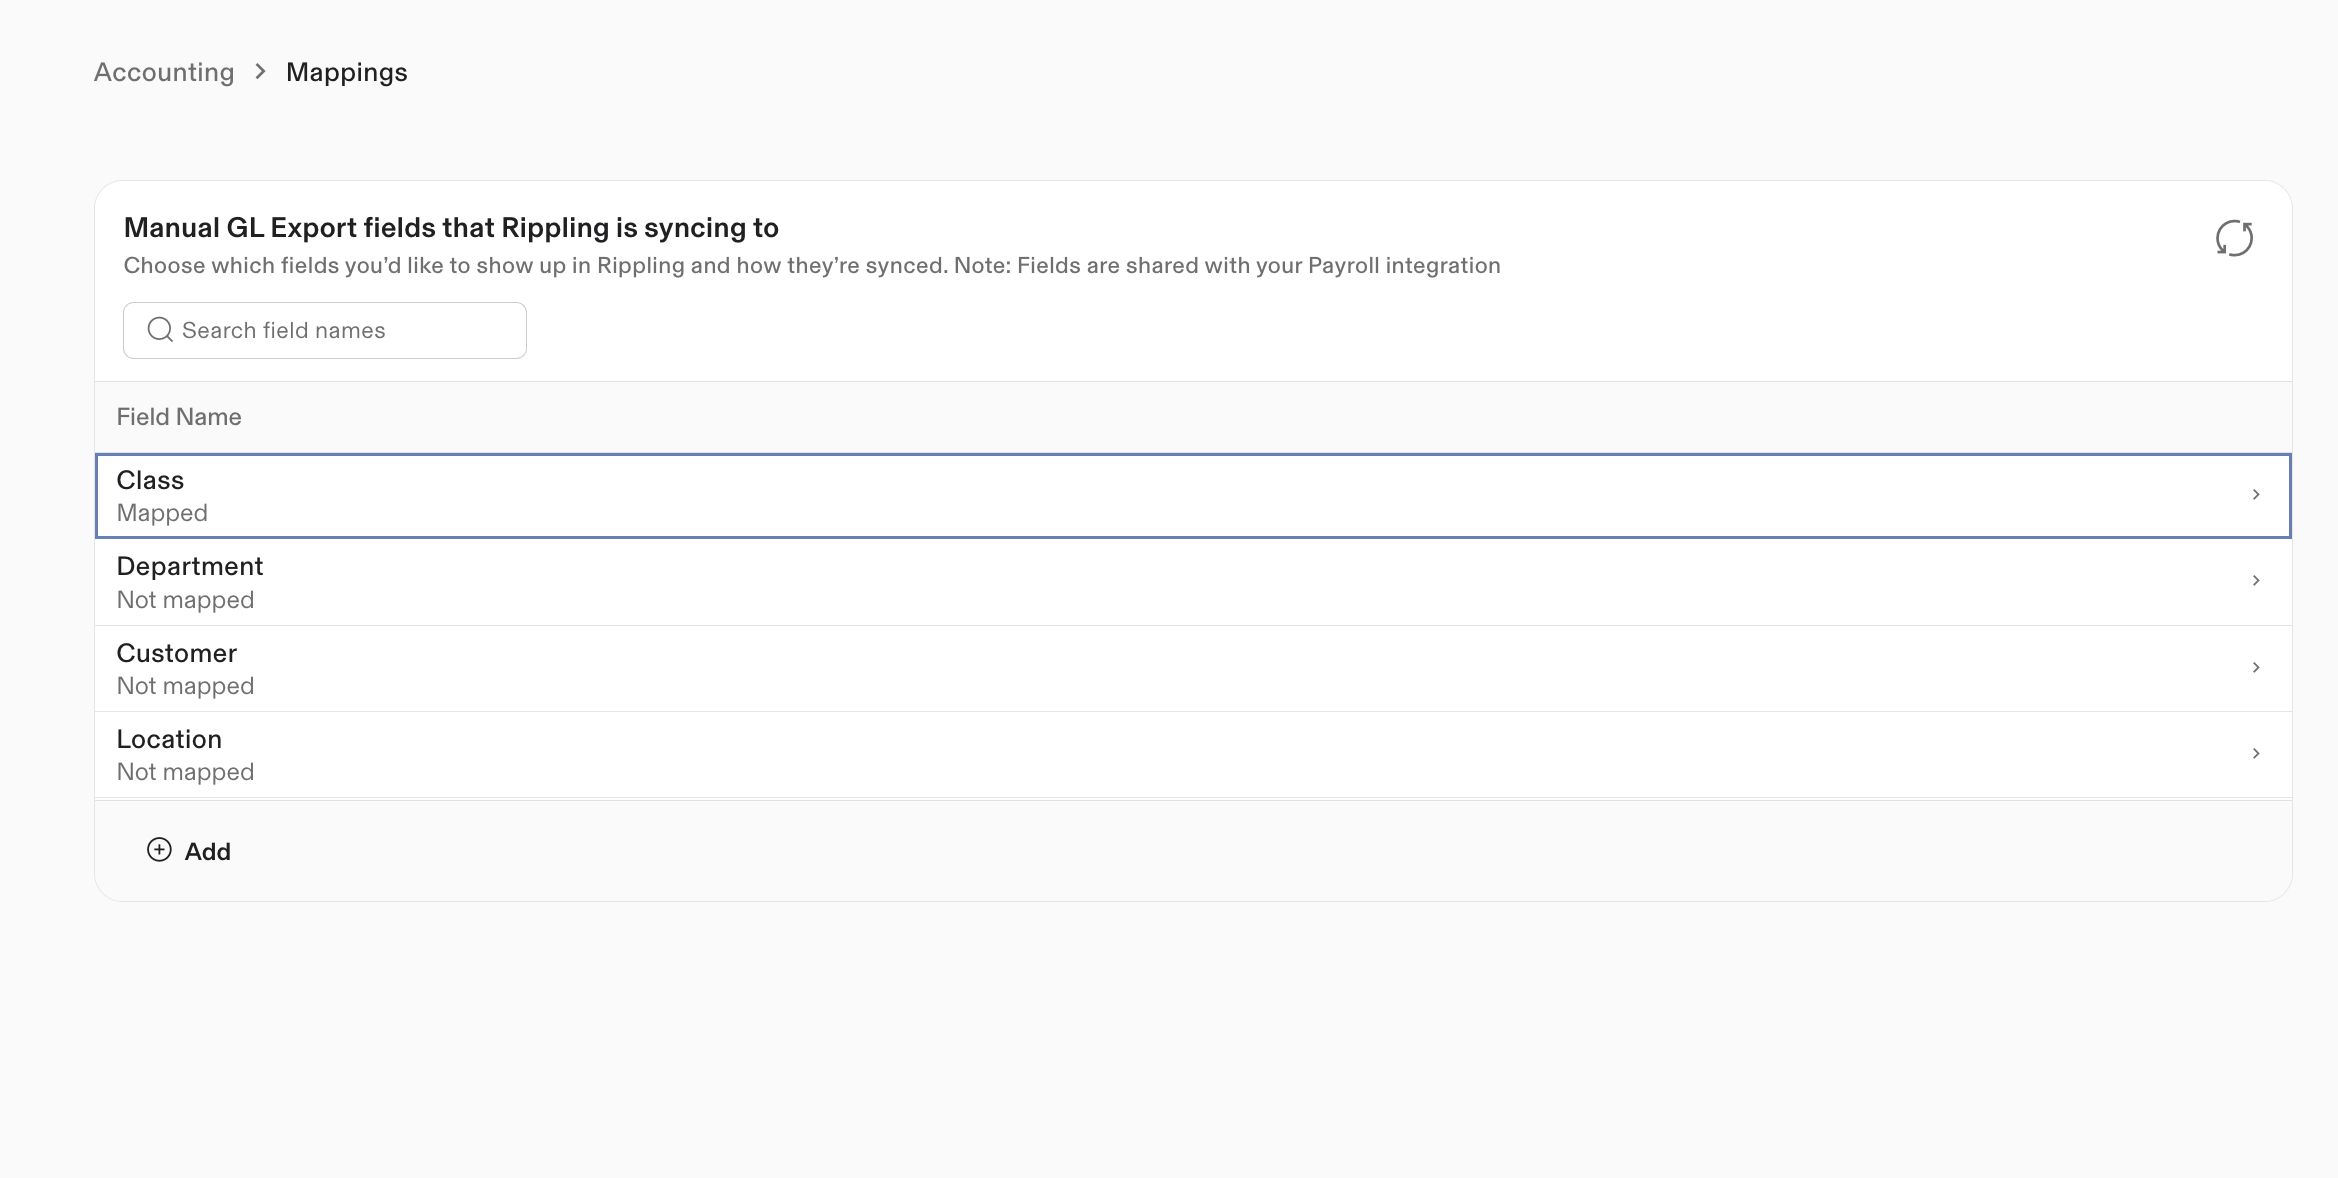Click the refresh sync icon
The height and width of the screenshot is (1178, 2338).
click(2234, 238)
